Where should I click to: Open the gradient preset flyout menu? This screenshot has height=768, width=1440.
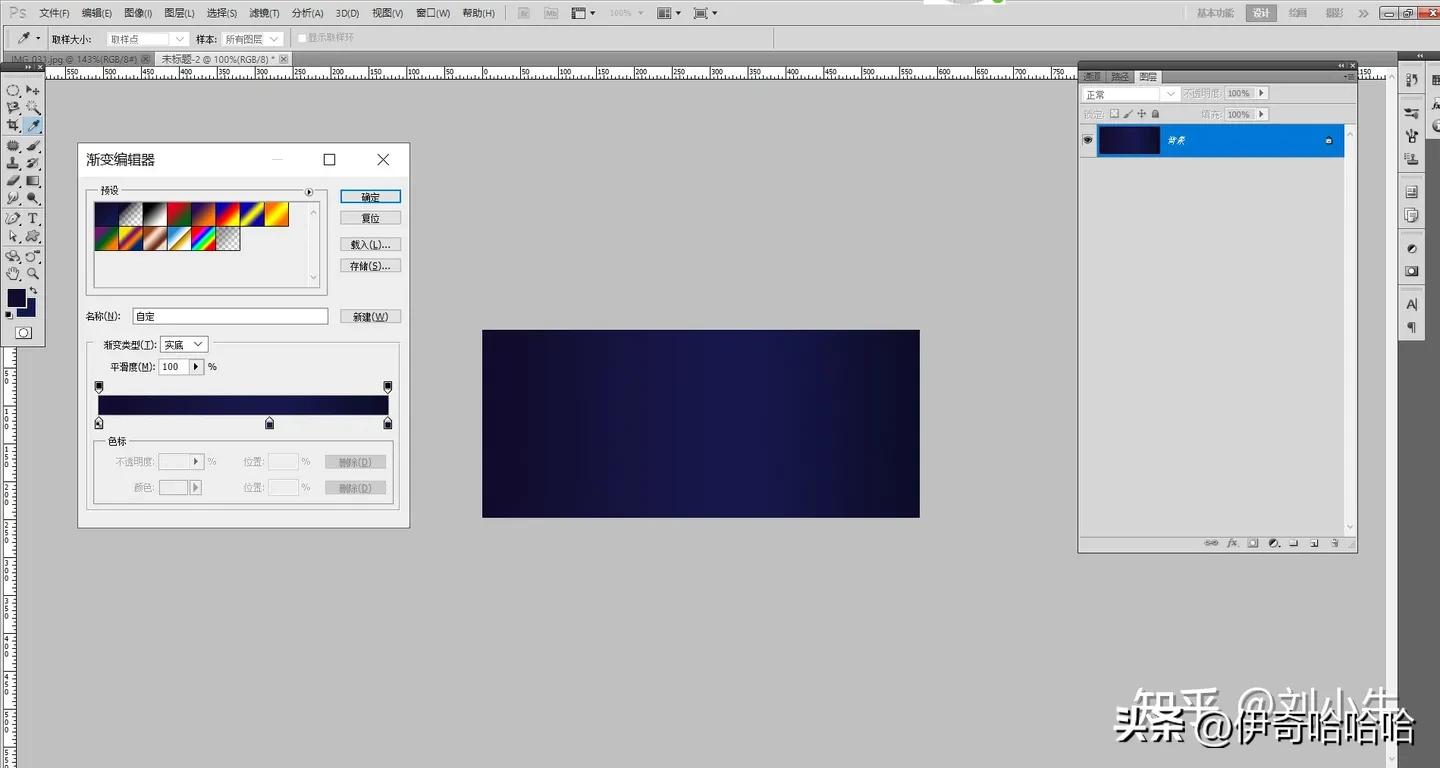point(309,193)
